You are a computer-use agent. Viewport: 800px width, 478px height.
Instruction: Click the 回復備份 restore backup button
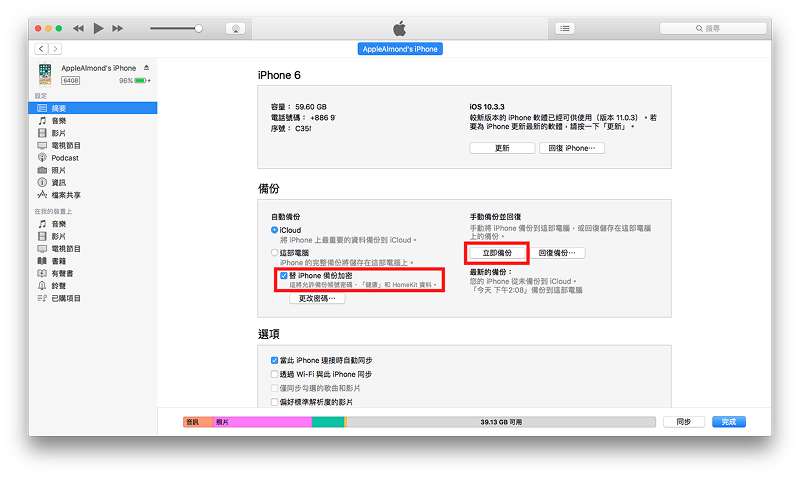[x=557, y=253]
